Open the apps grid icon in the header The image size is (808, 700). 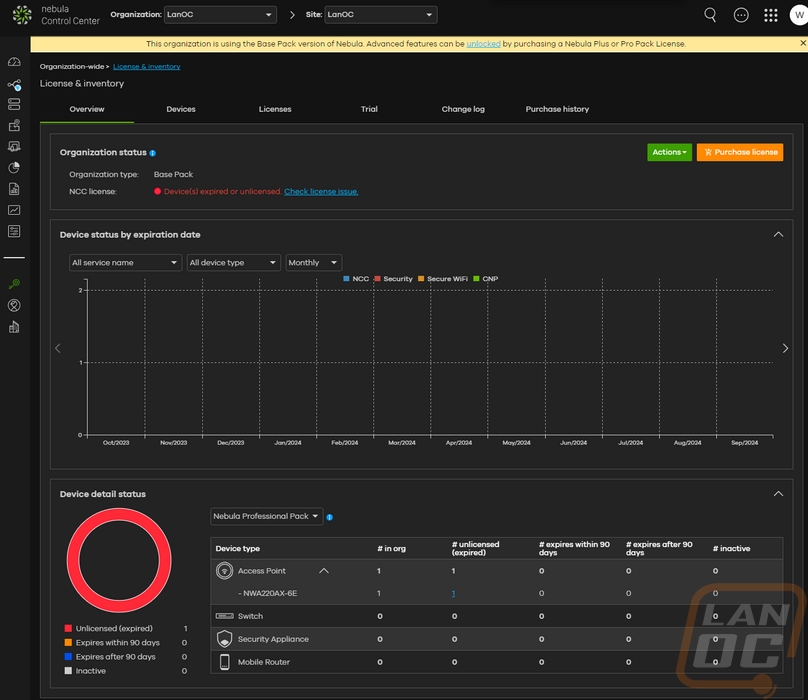point(770,15)
